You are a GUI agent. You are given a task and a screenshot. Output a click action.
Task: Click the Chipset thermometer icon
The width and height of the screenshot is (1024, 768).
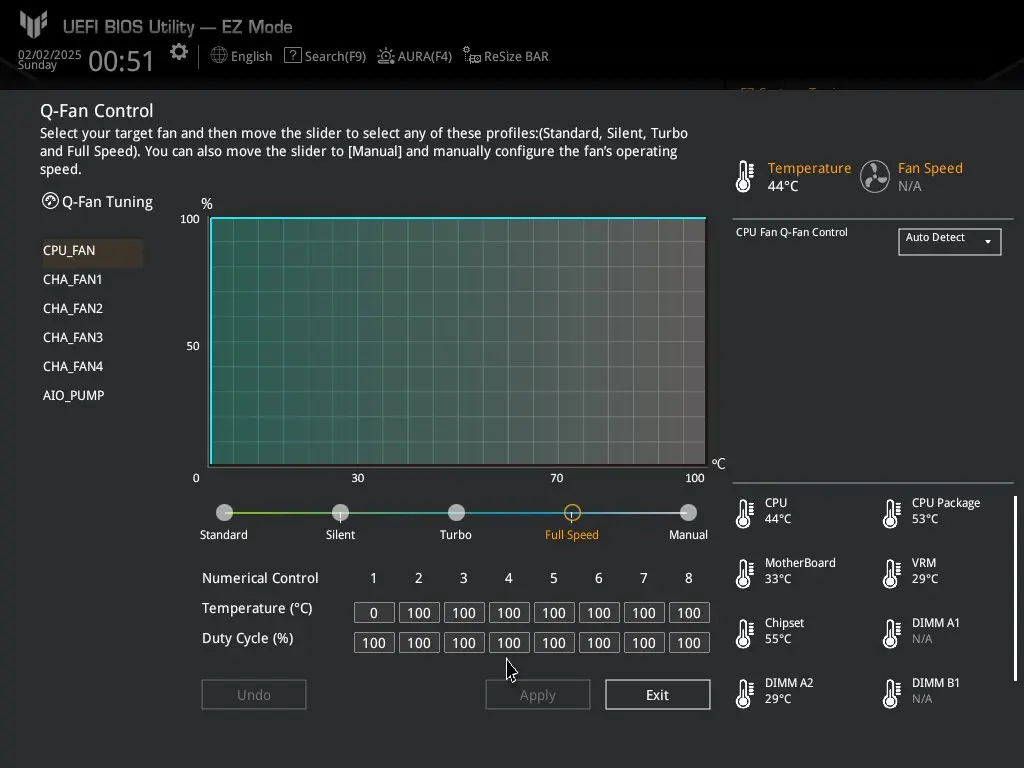click(x=744, y=633)
